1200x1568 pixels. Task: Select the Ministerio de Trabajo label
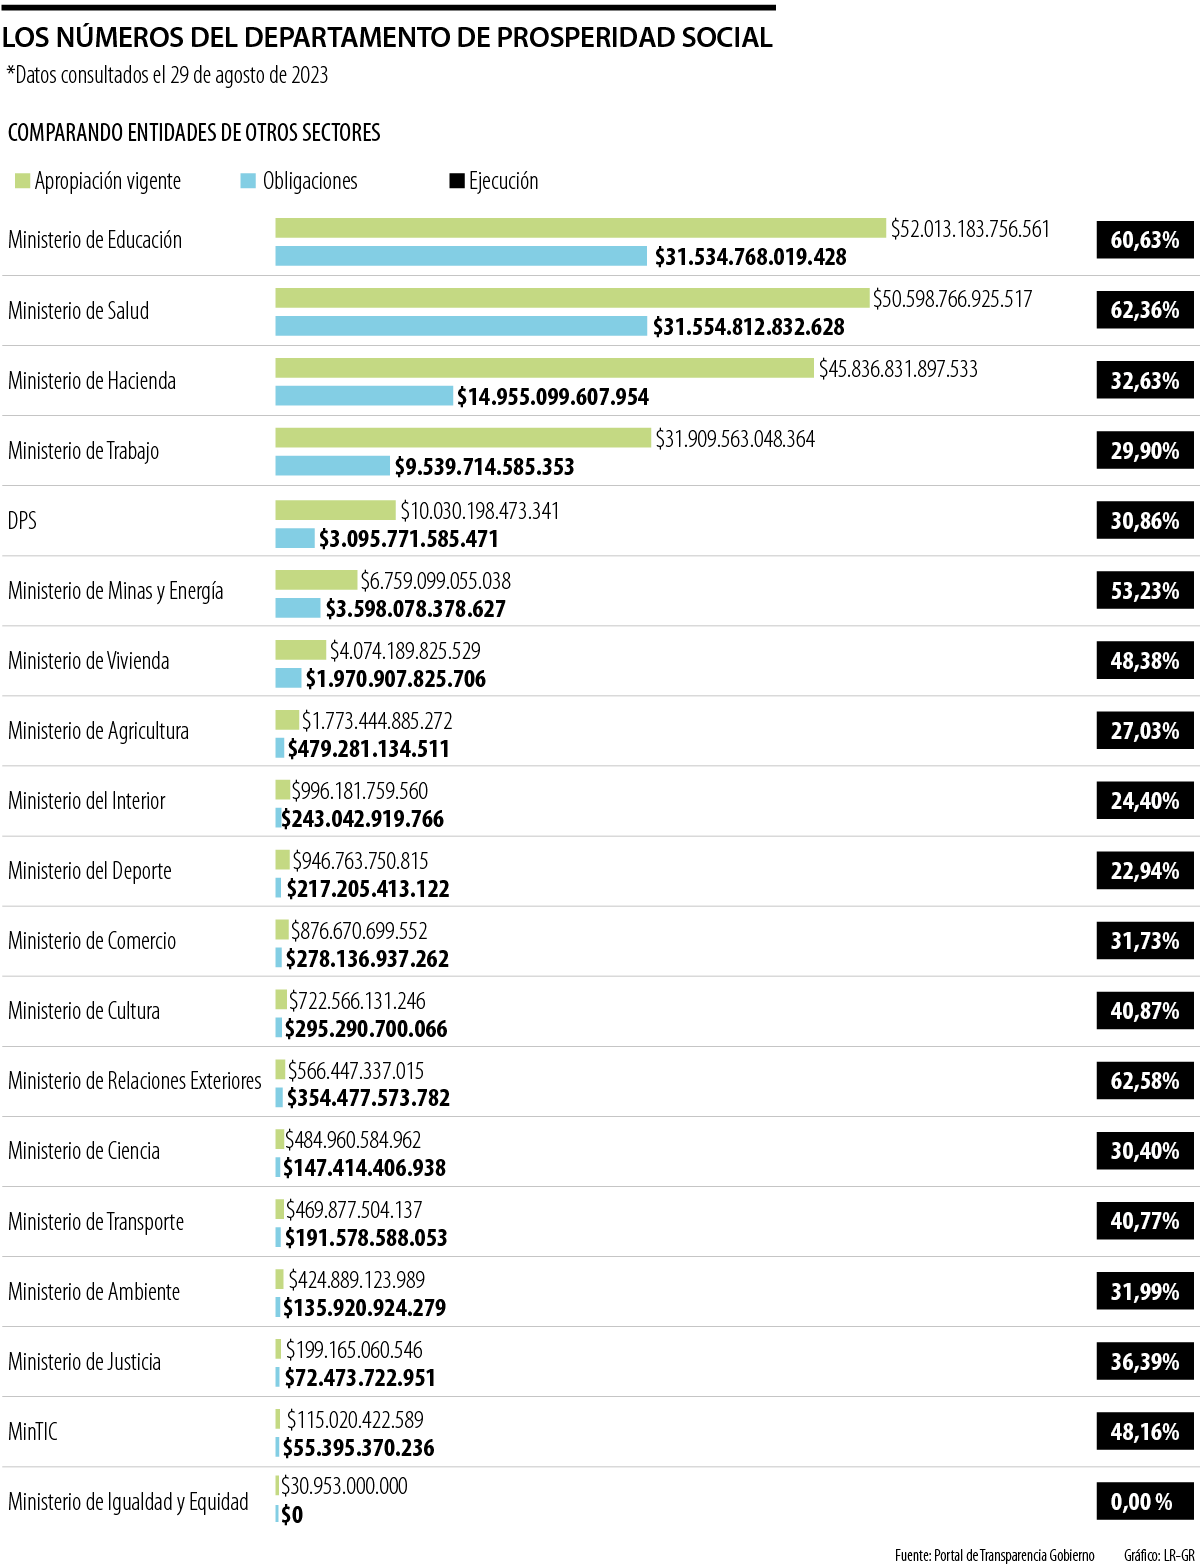click(x=83, y=451)
